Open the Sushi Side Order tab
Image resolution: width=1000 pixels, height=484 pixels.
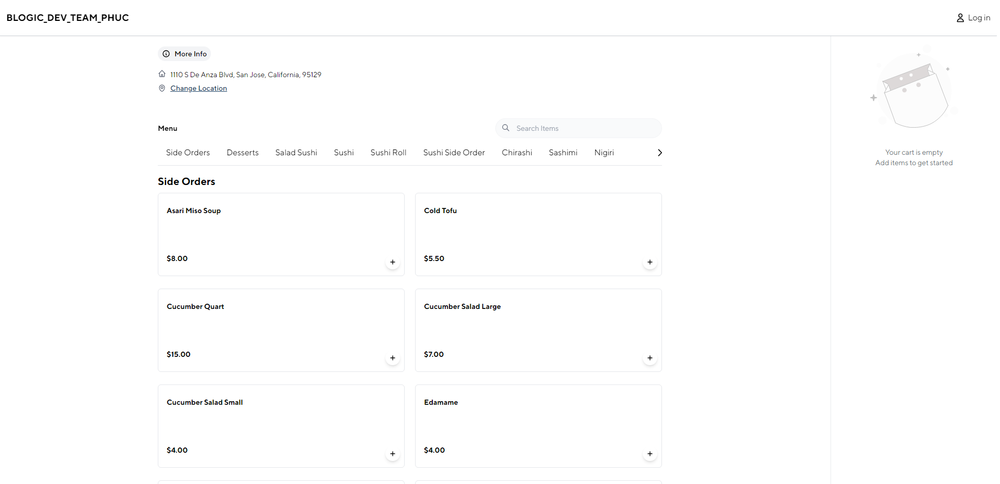click(x=454, y=152)
